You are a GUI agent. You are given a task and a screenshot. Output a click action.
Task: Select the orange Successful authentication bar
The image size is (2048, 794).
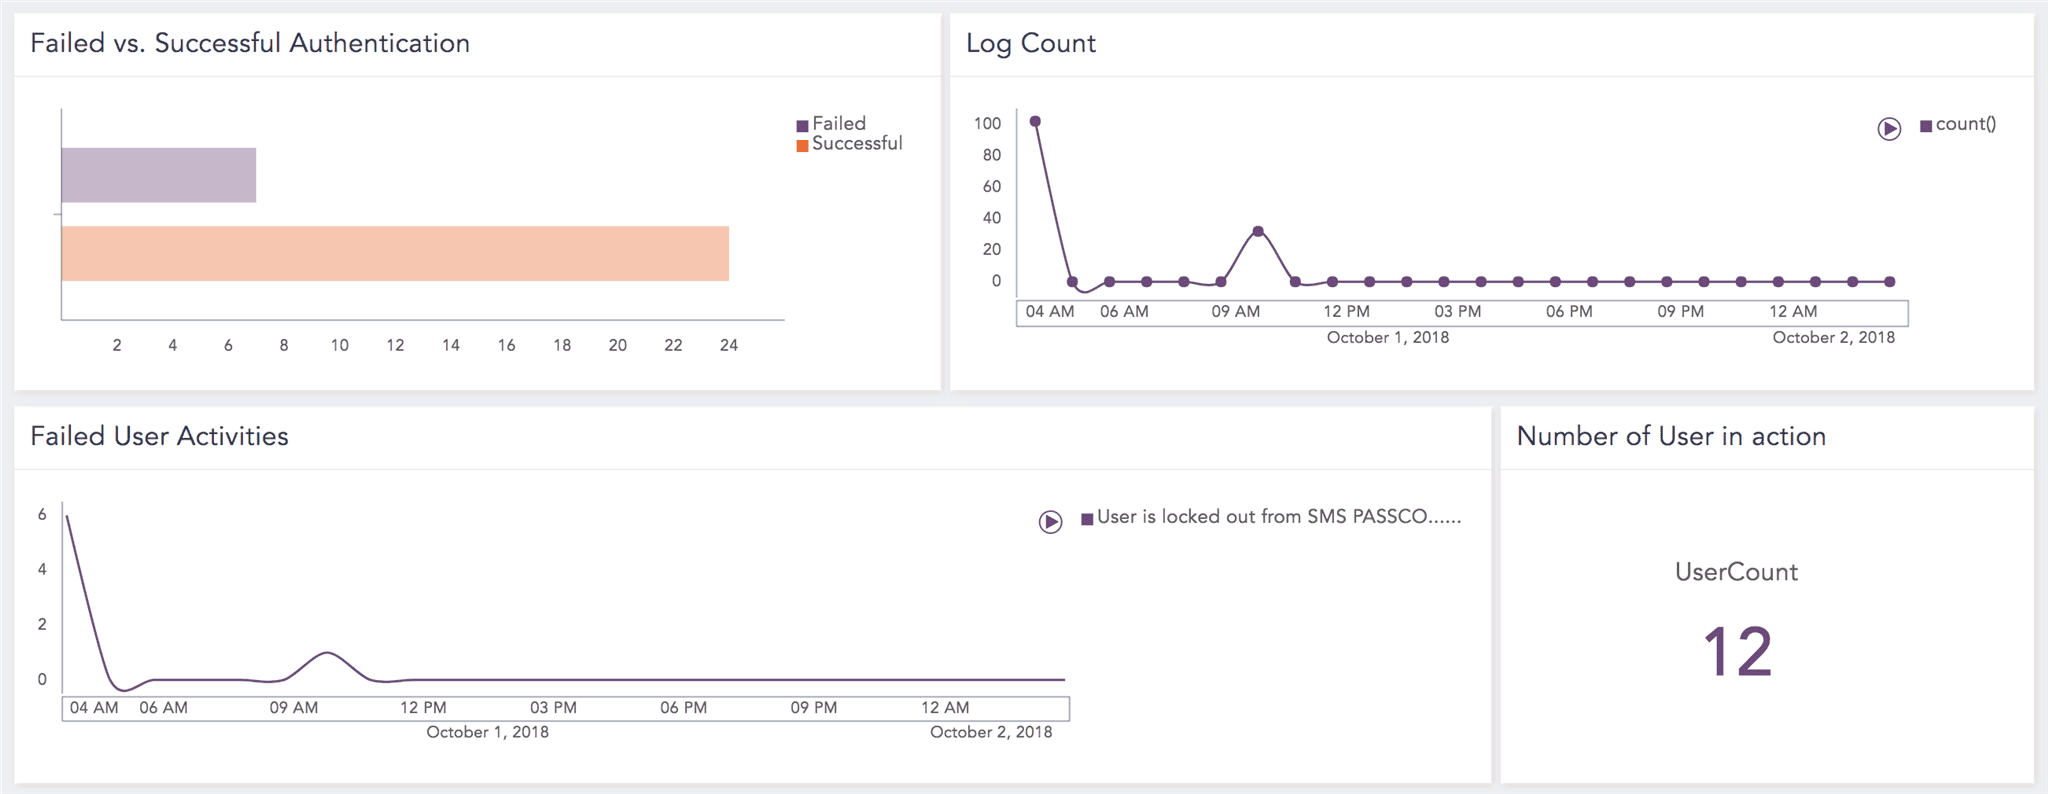(395, 253)
